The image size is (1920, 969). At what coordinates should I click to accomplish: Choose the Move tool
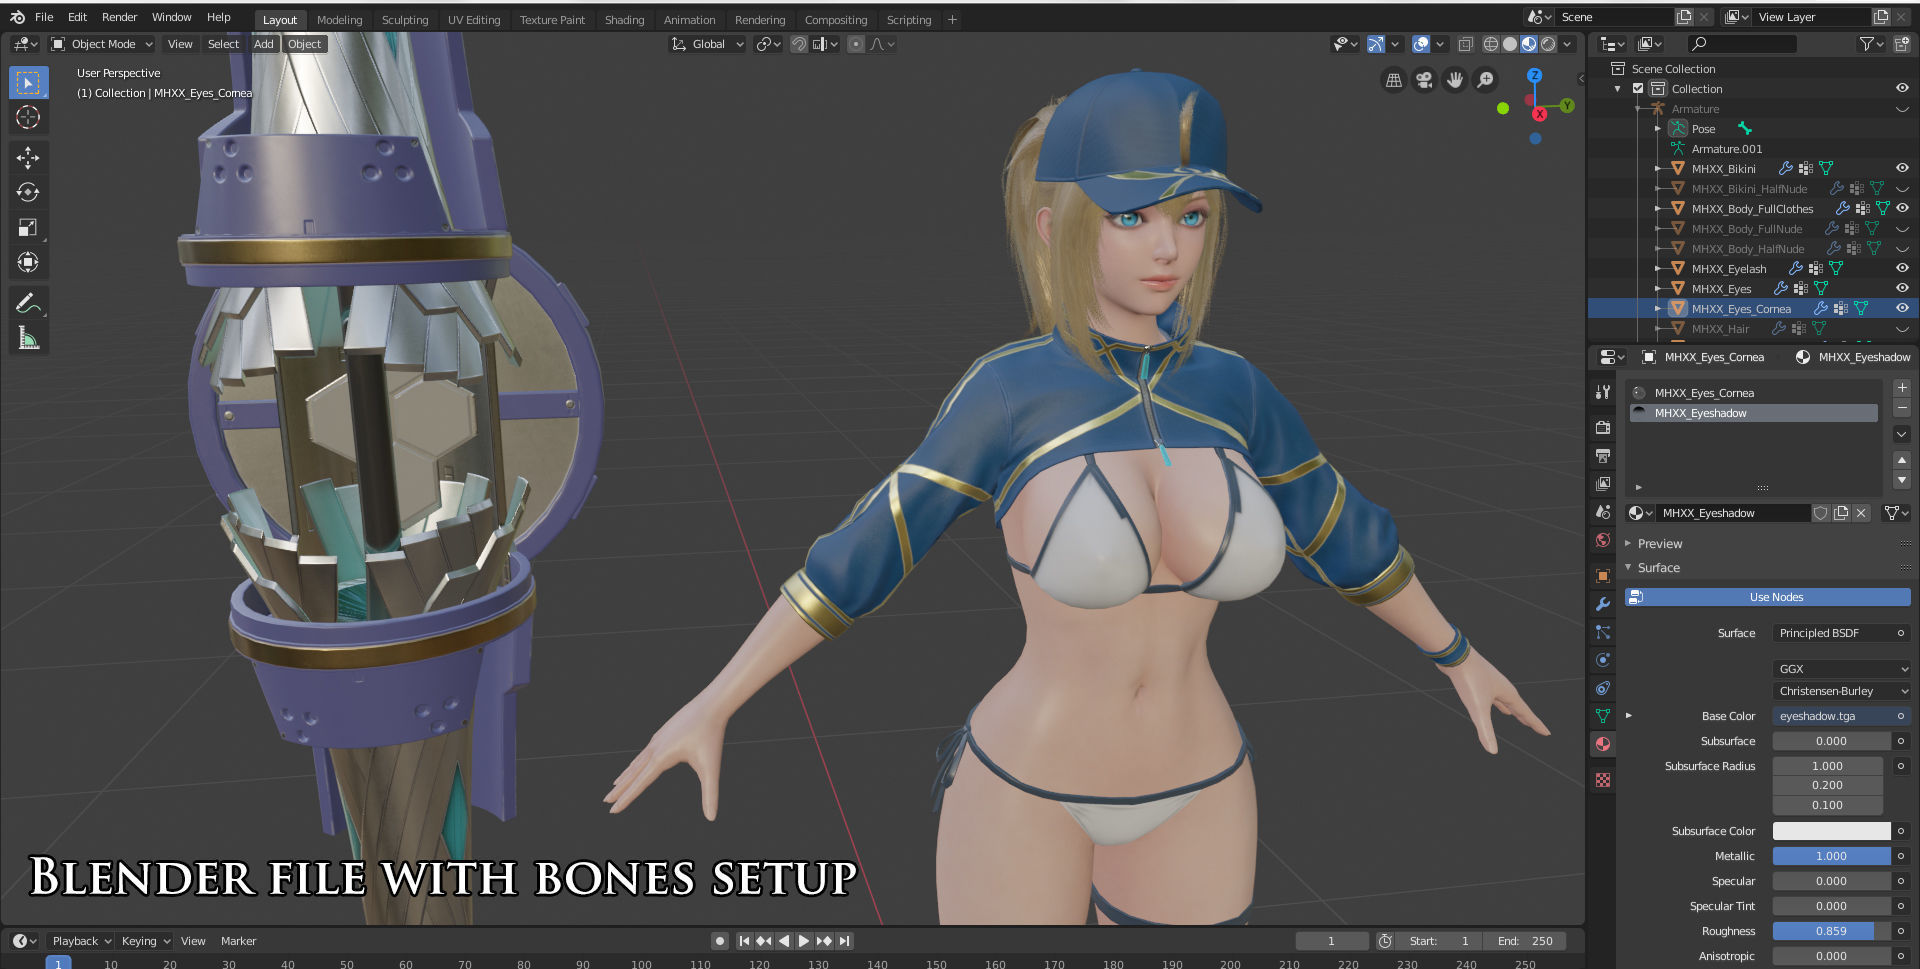[x=28, y=157]
